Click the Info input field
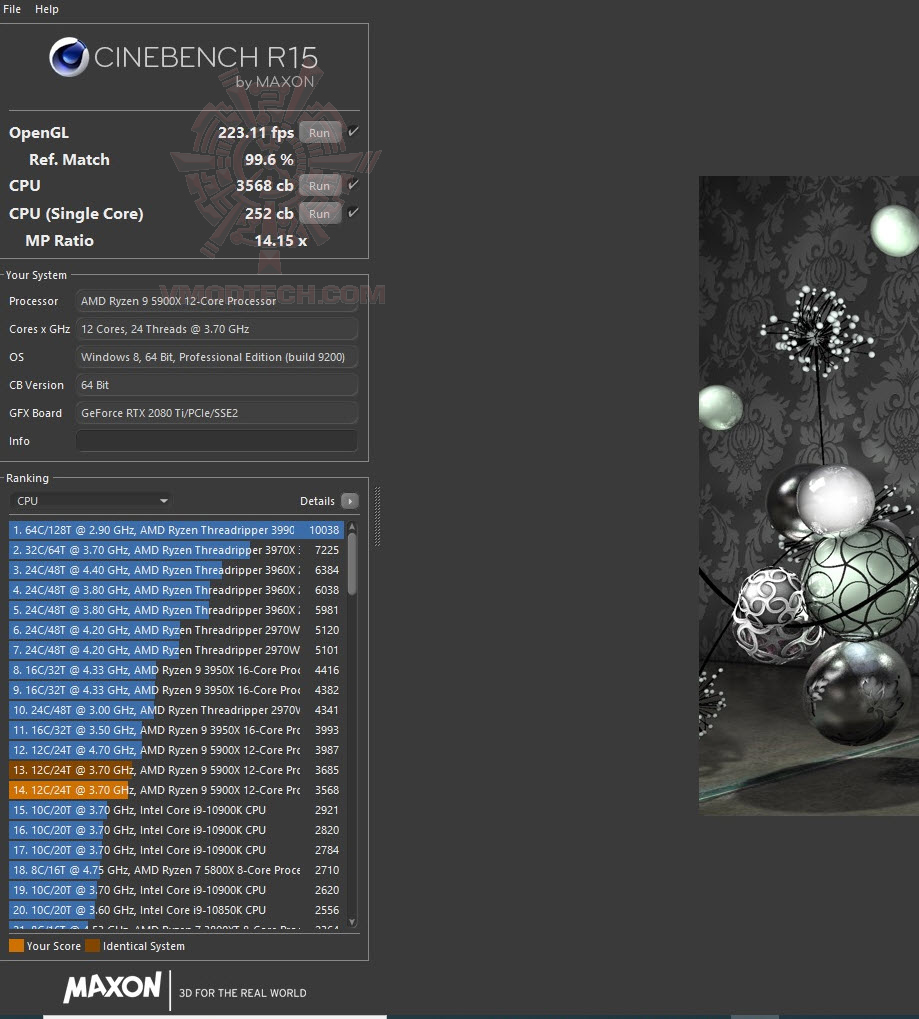 click(216, 441)
